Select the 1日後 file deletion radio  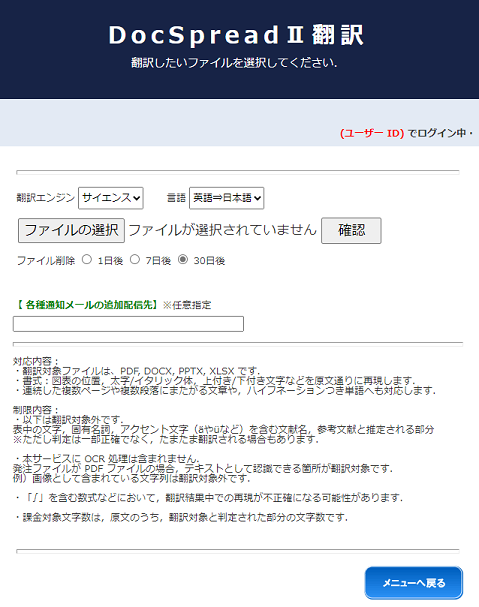point(87,259)
